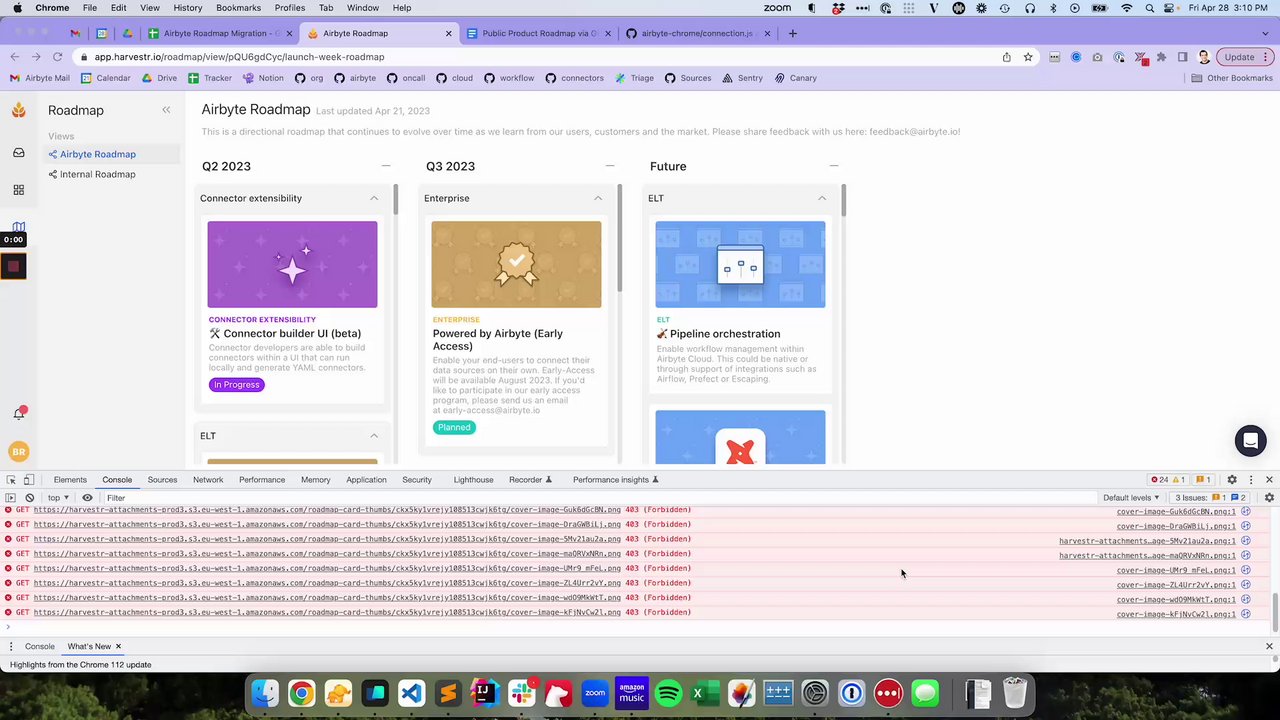Image resolution: width=1280 pixels, height=720 pixels.
Task: Open Slack from the Dock
Action: click(x=521, y=693)
